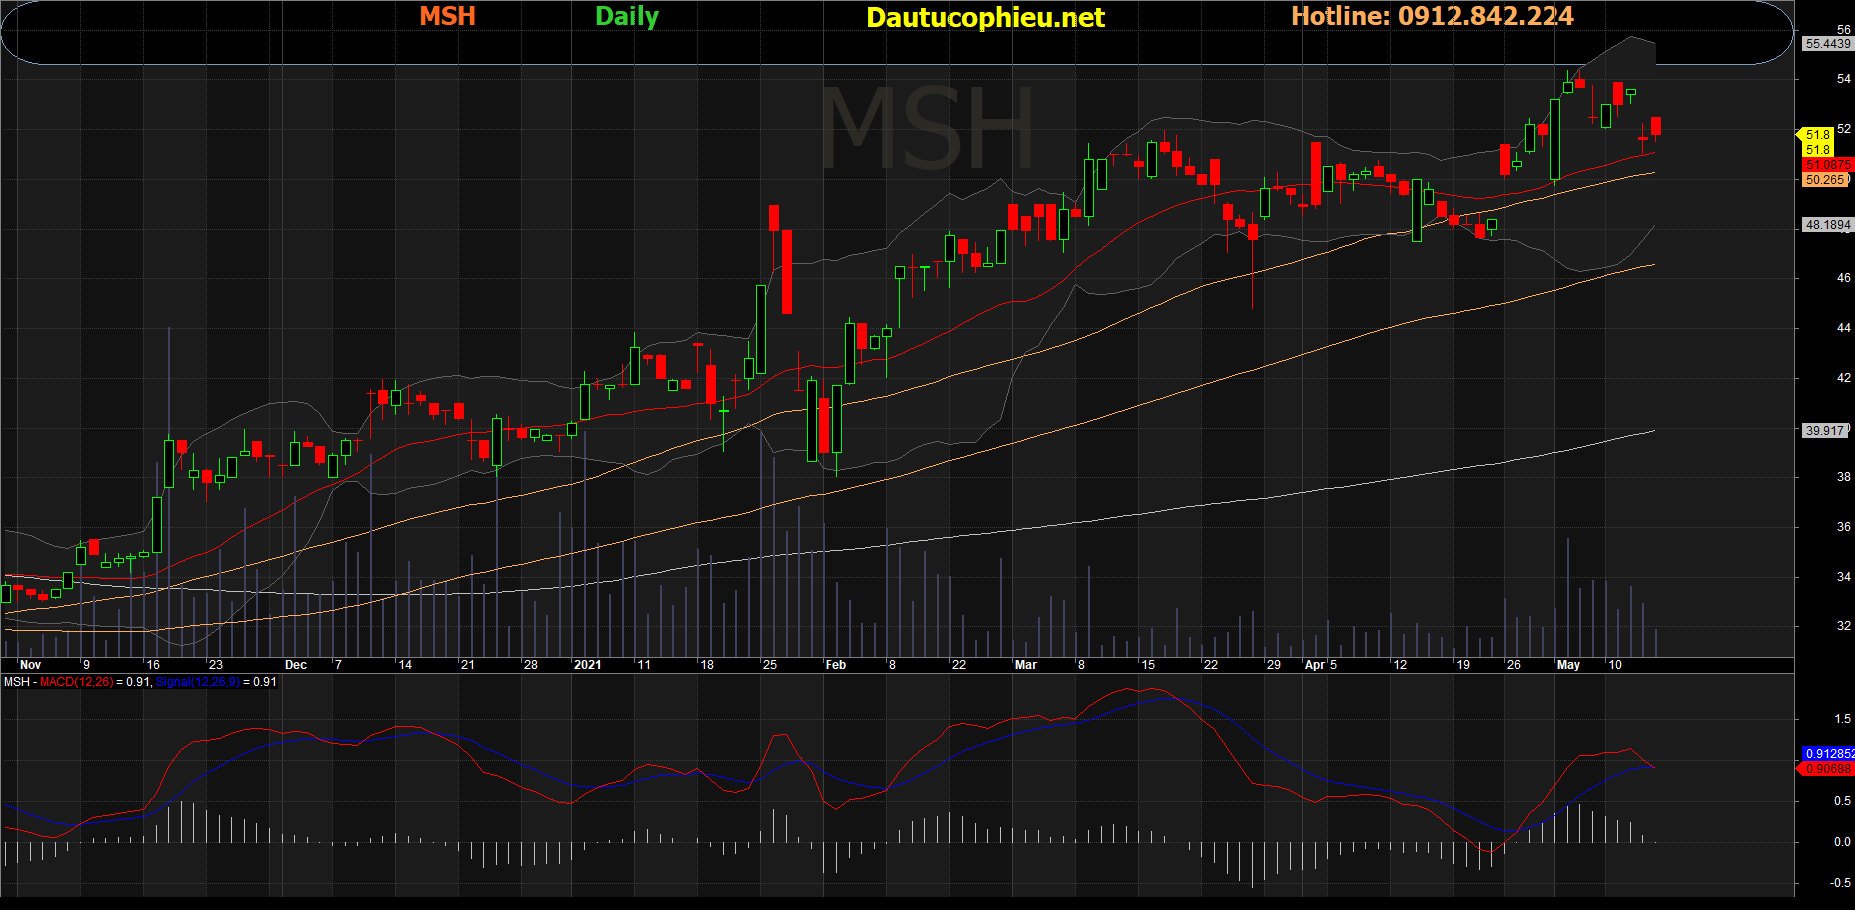Click the 19 date label in April
Viewport: 1855px width, 910px height.
click(x=1463, y=665)
